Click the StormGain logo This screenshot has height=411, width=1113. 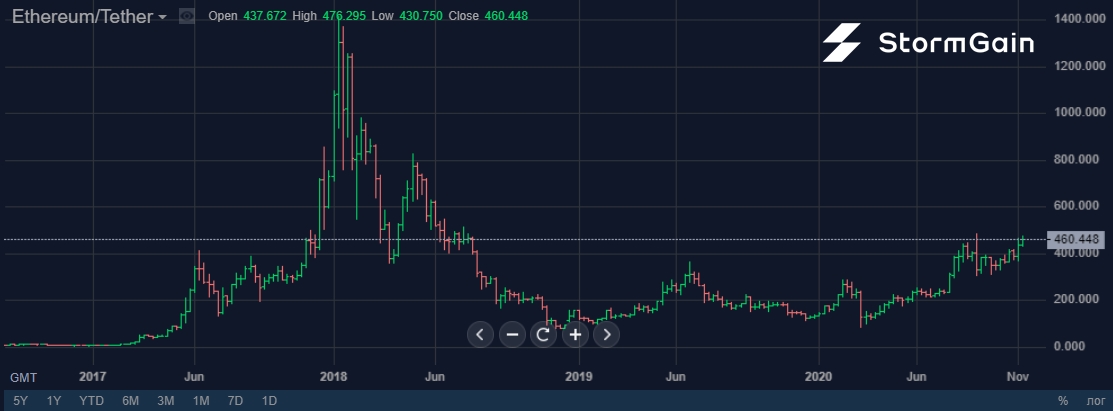[x=928, y=43]
